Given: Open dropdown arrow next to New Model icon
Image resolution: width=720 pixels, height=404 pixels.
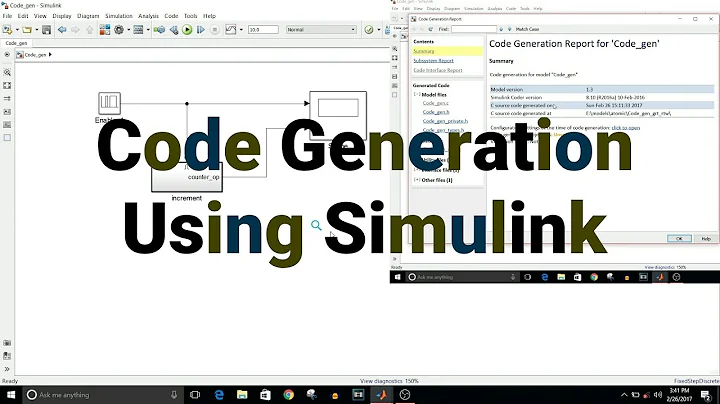Looking at the screenshot, I should [x=17, y=30].
